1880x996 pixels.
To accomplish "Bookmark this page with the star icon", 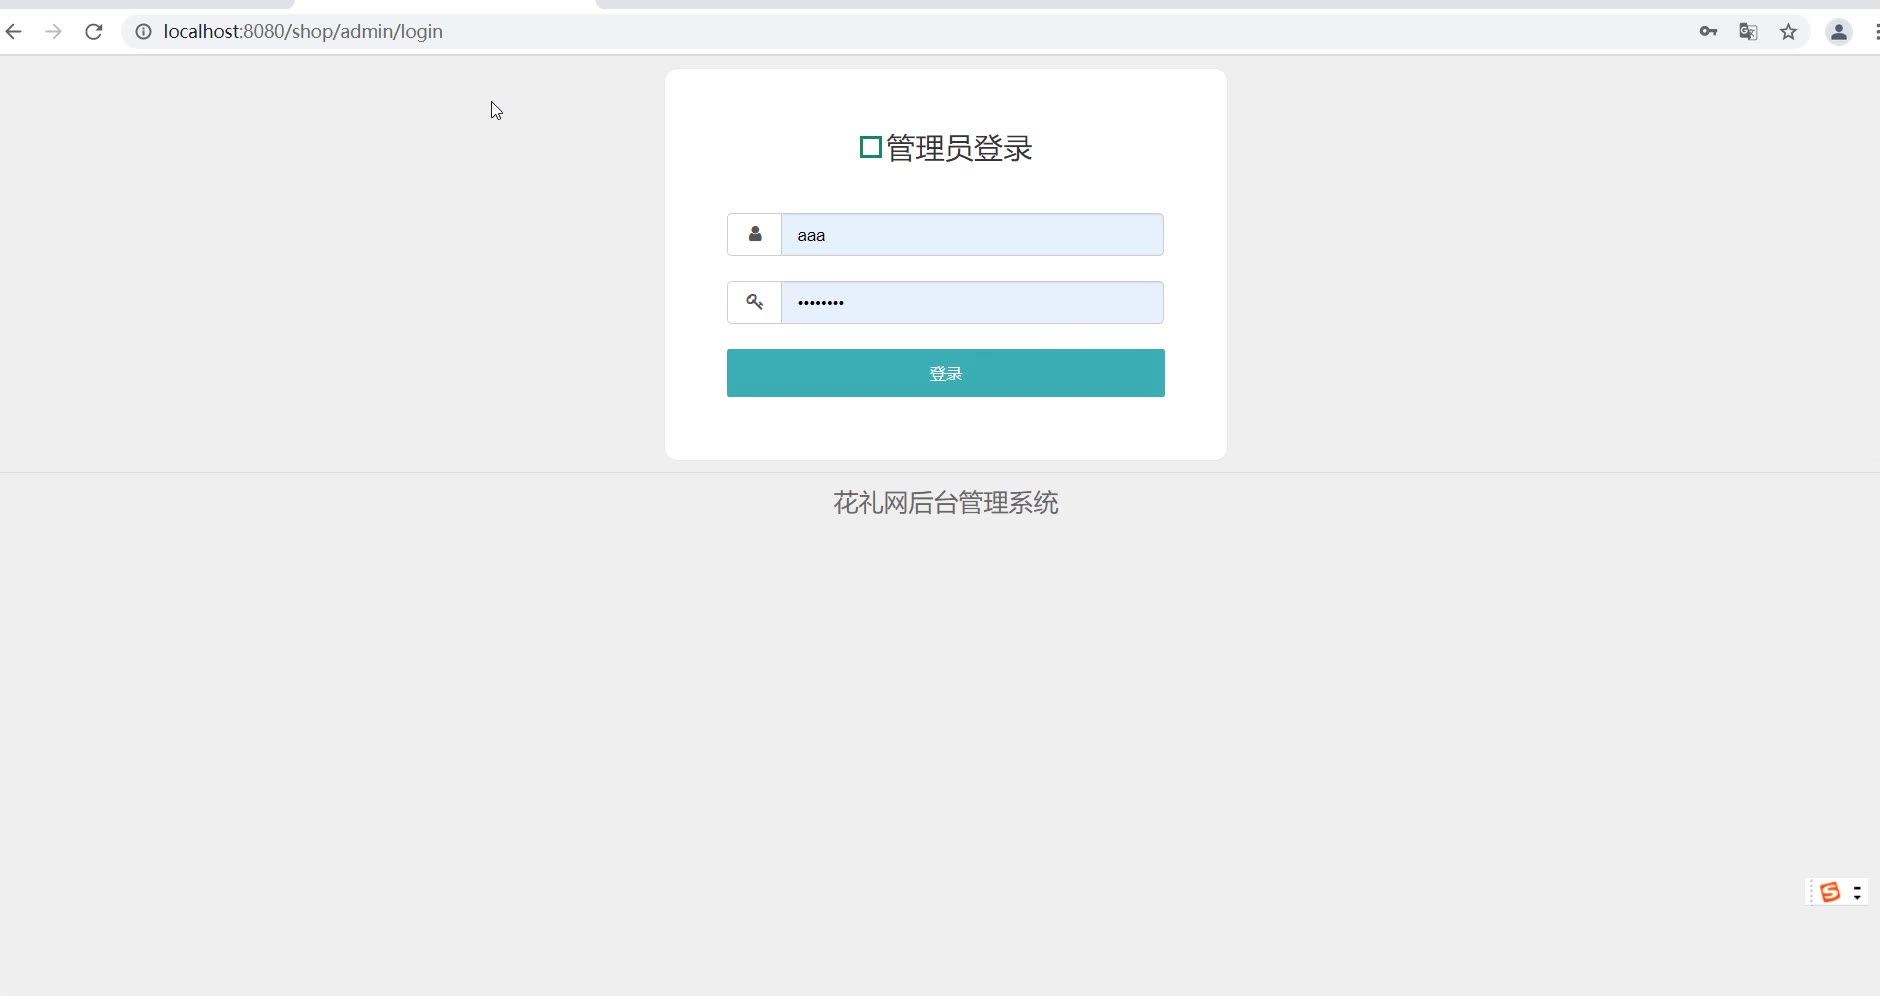I will click(x=1789, y=32).
